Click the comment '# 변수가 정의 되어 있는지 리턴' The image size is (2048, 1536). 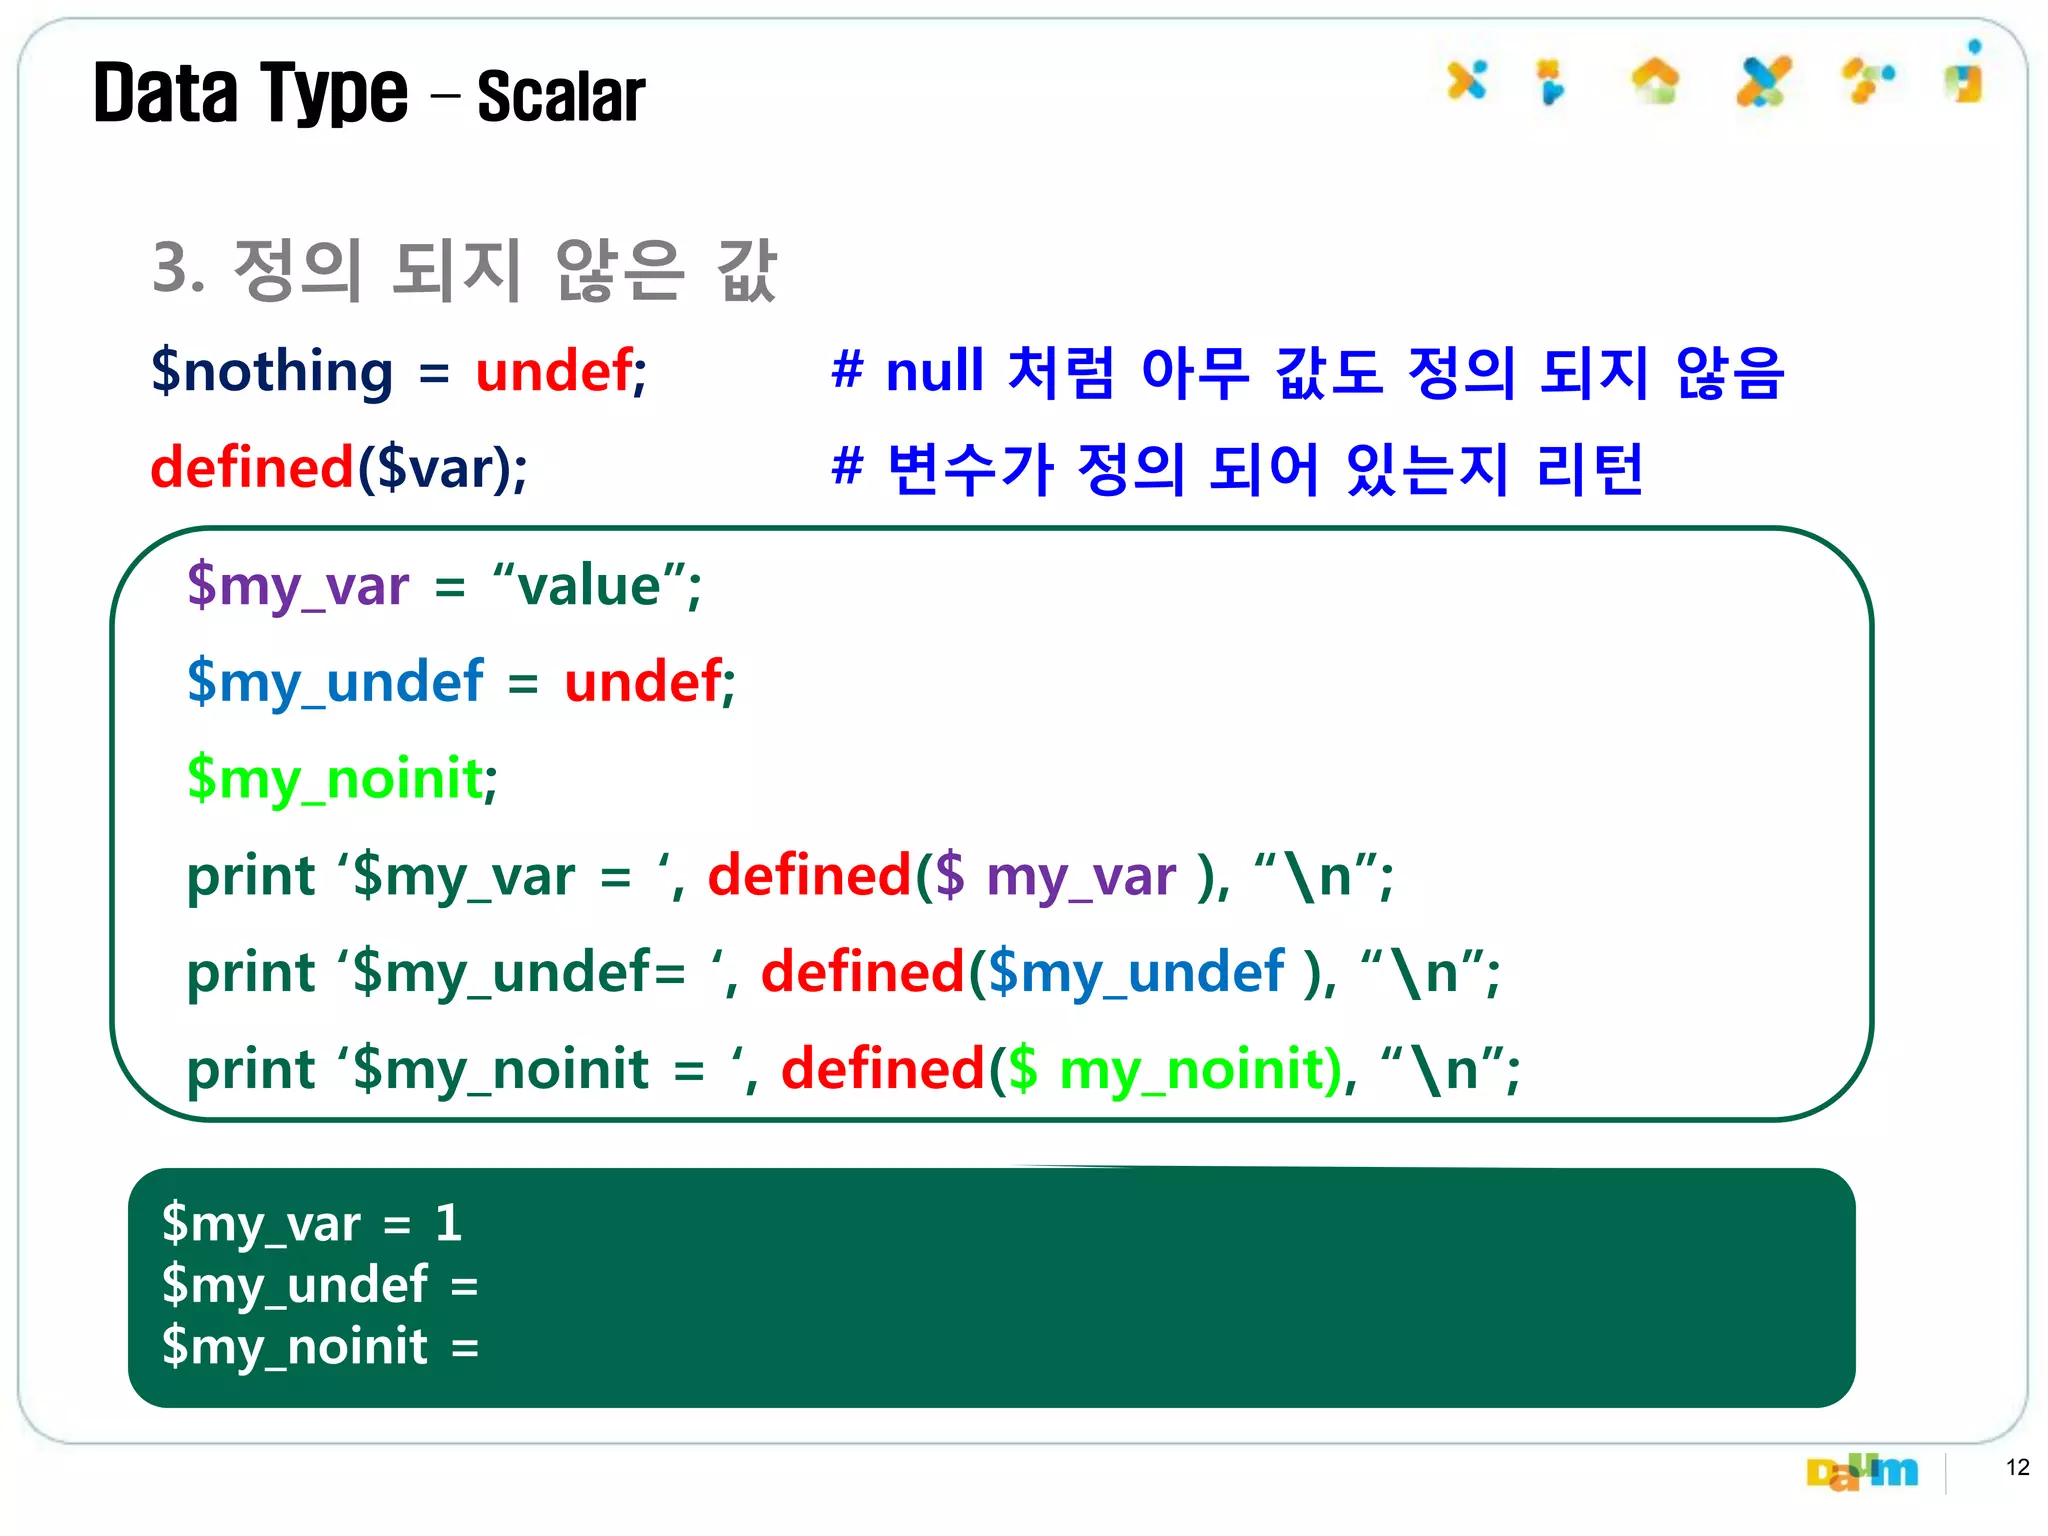tap(1238, 469)
